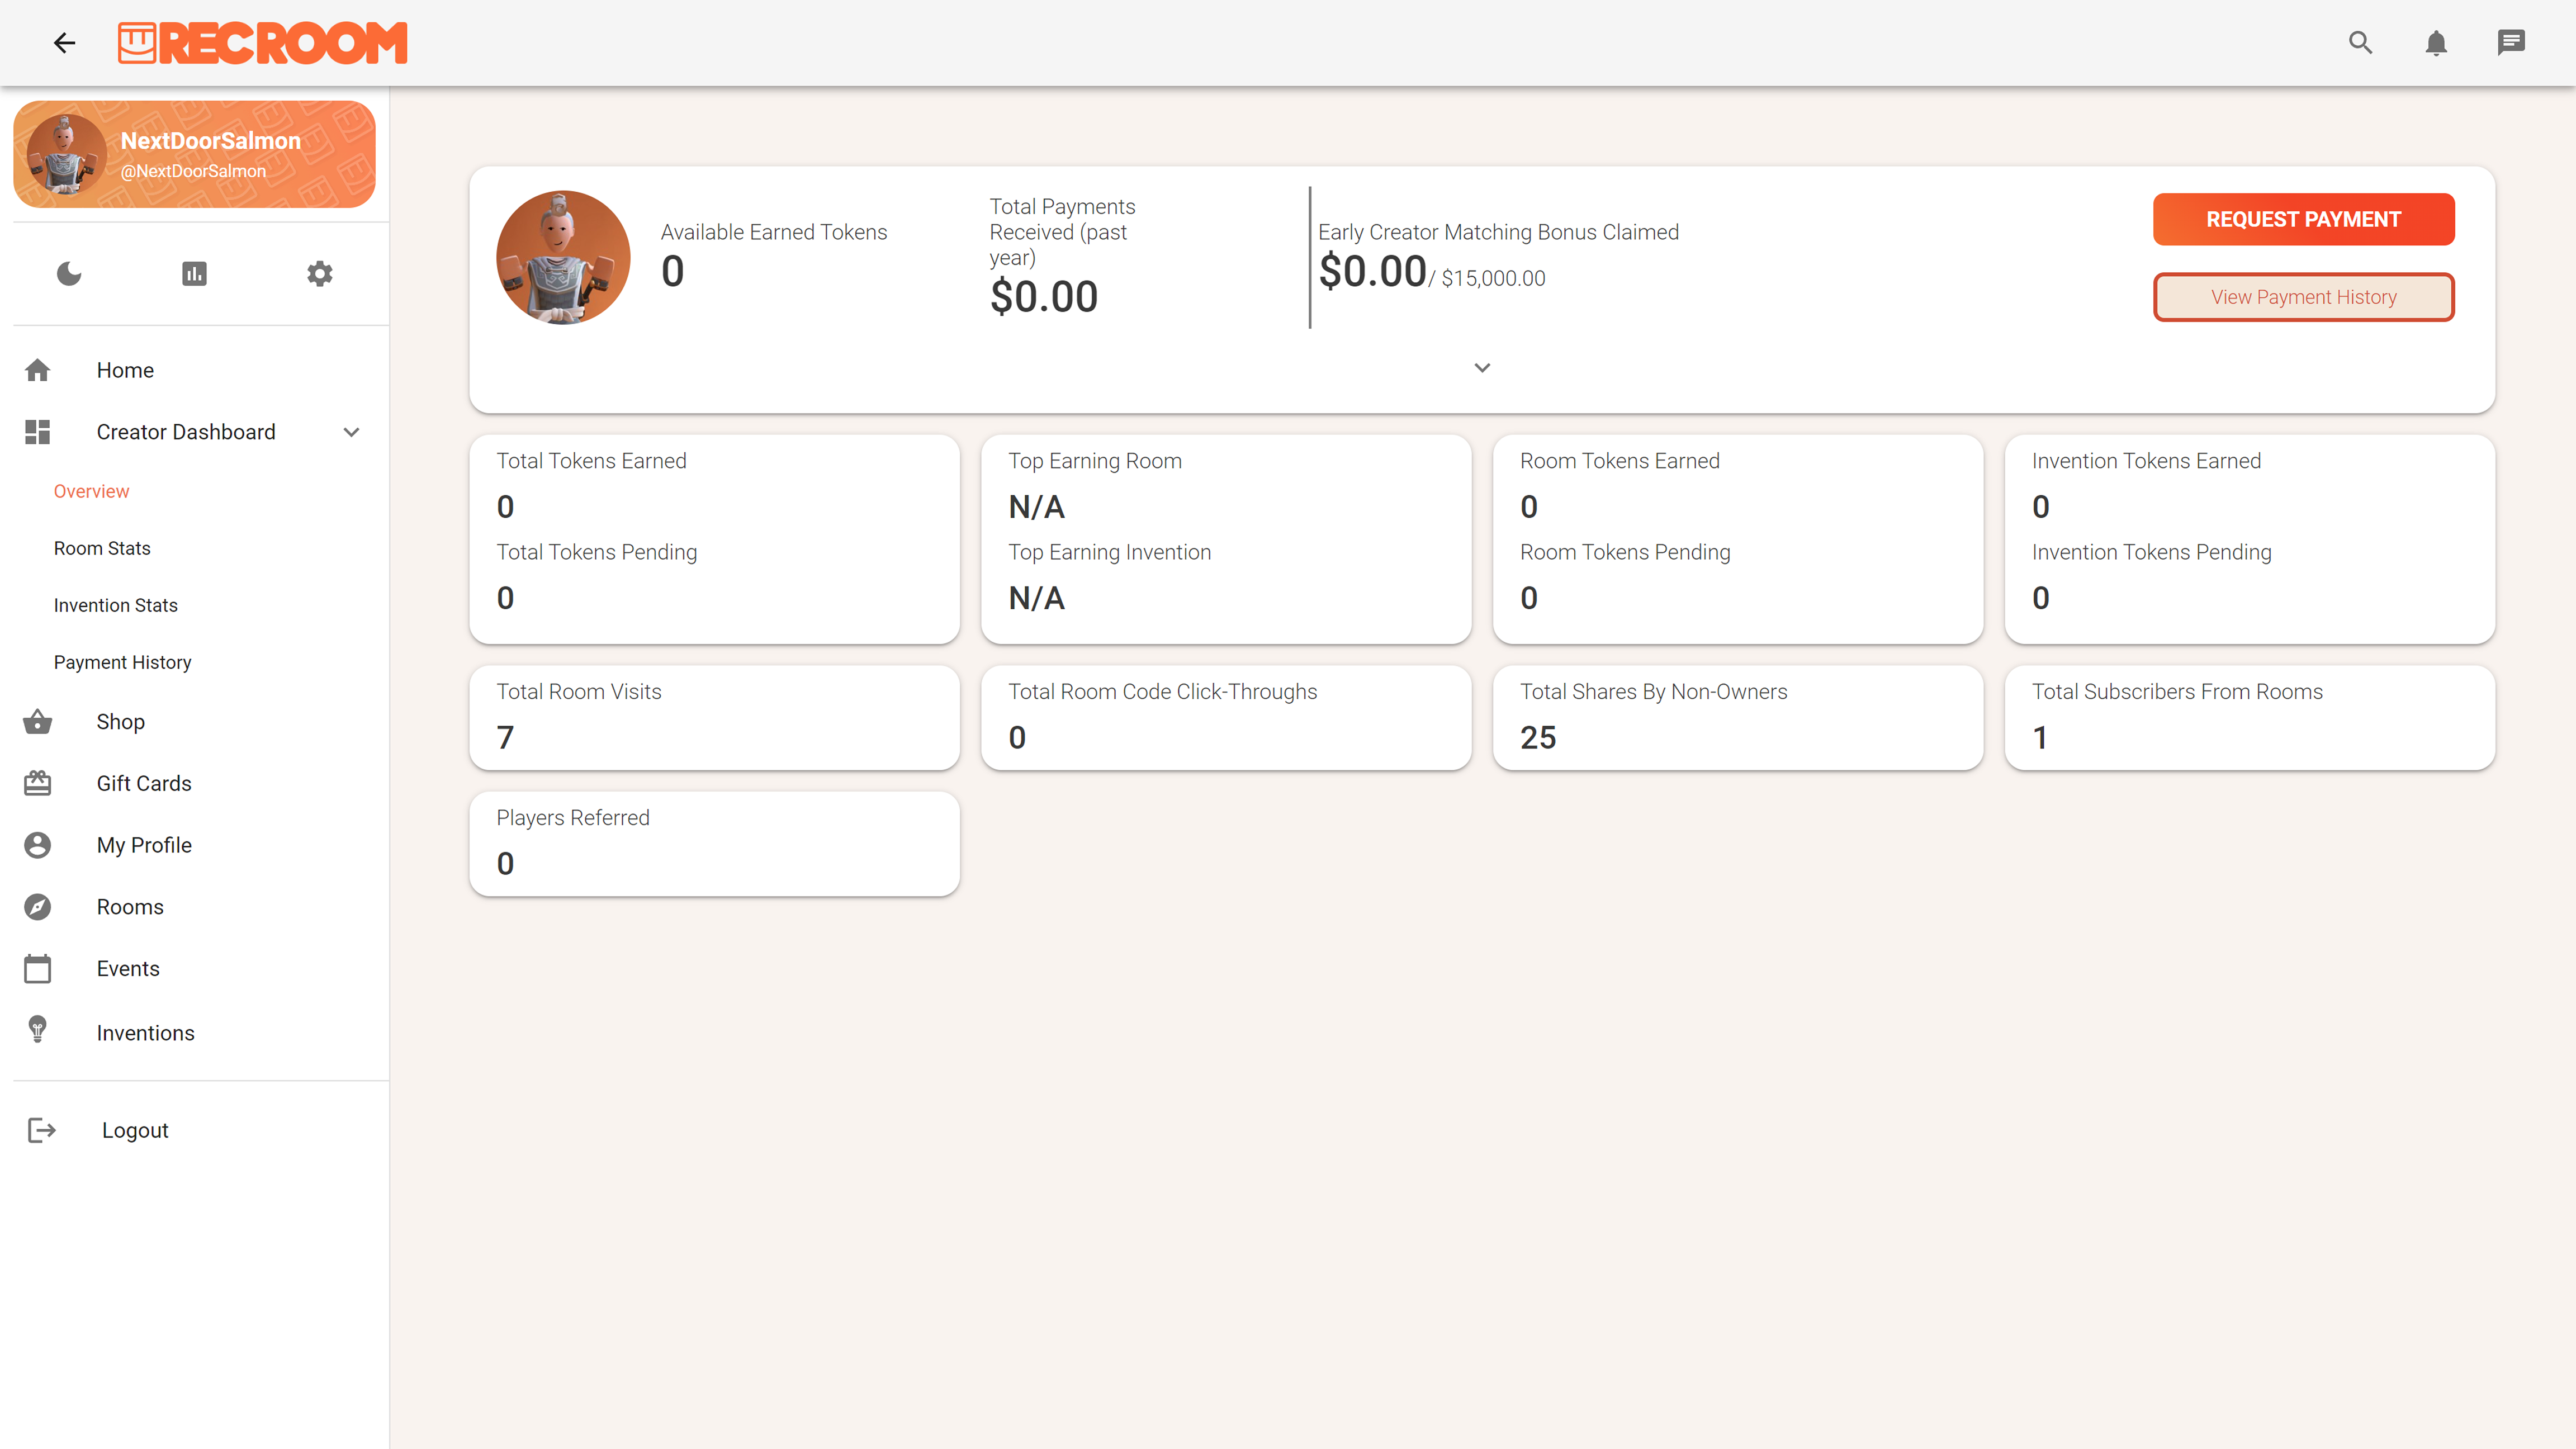Click the @NextDoorSalmon handle
Screen dimensions: 2576x1449
click(193, 171)
